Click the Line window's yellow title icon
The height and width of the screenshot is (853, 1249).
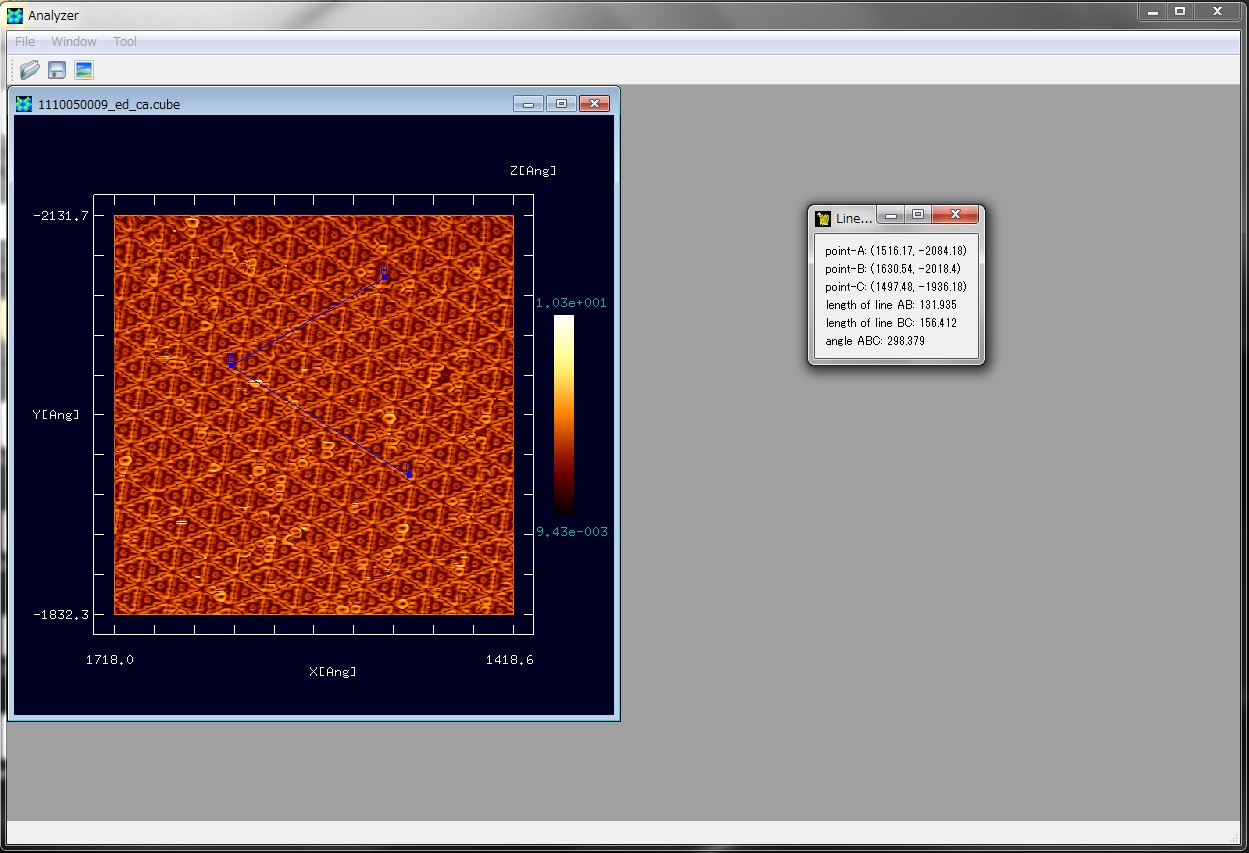click(823, 218)
